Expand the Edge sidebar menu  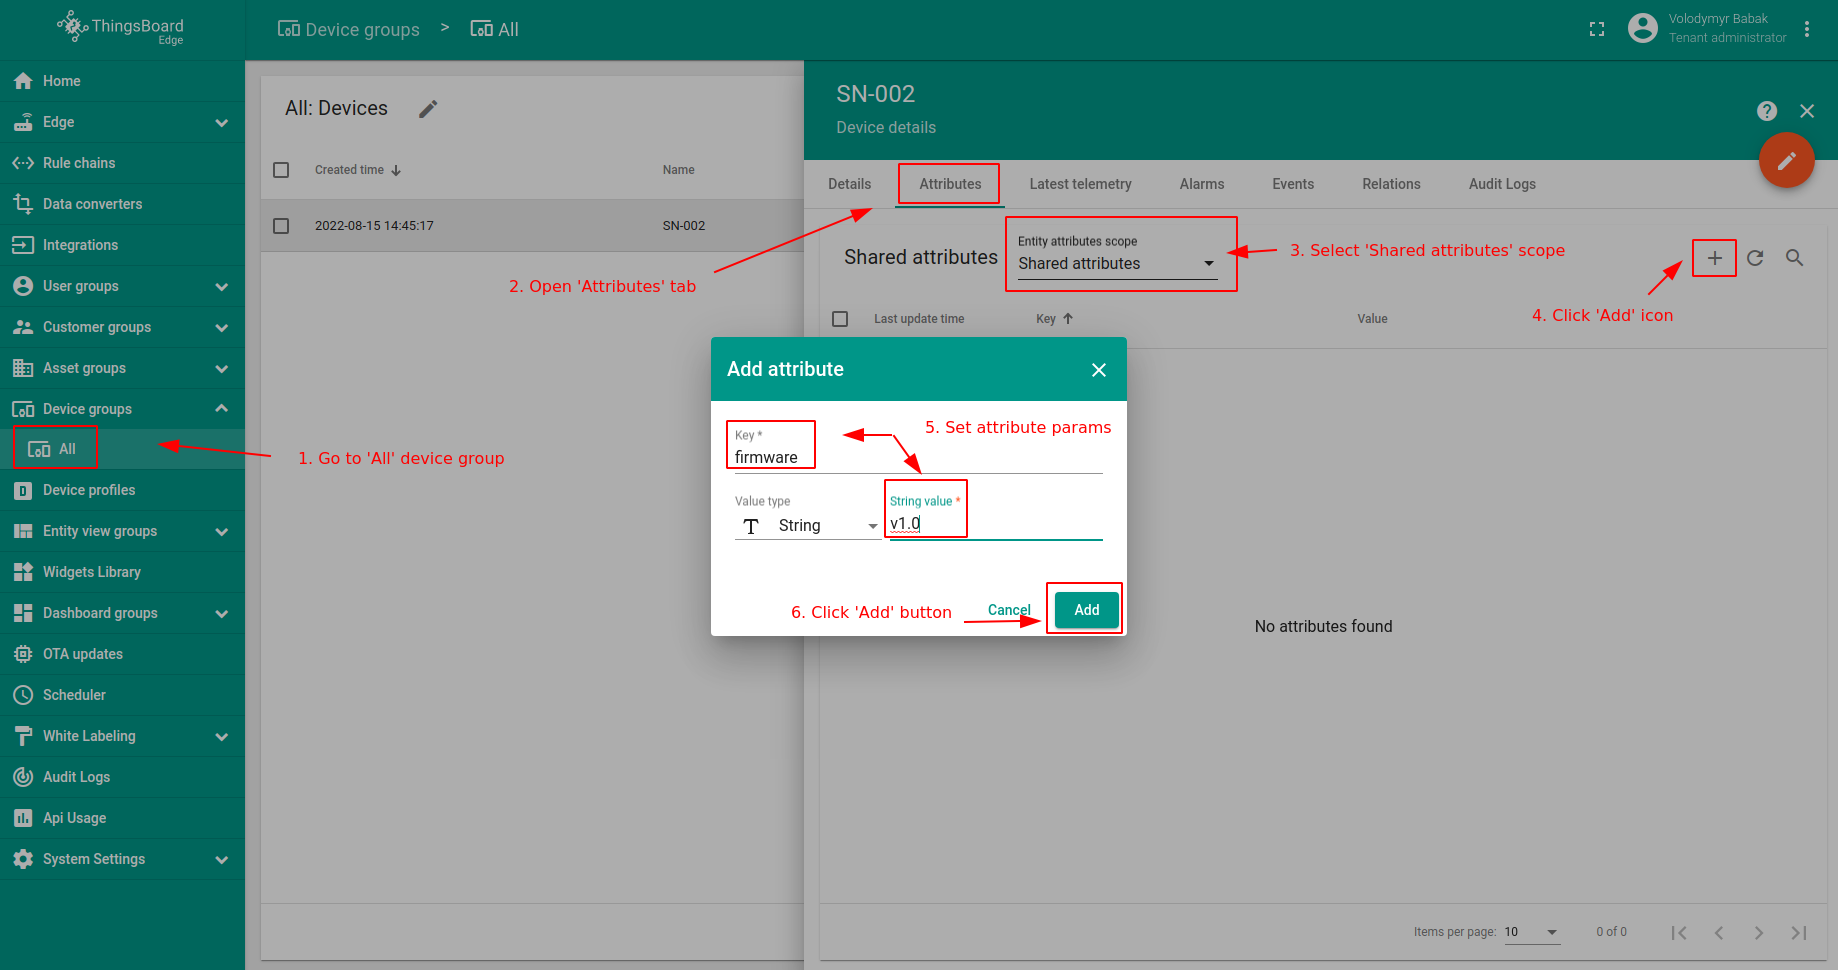tap(221, 122)
